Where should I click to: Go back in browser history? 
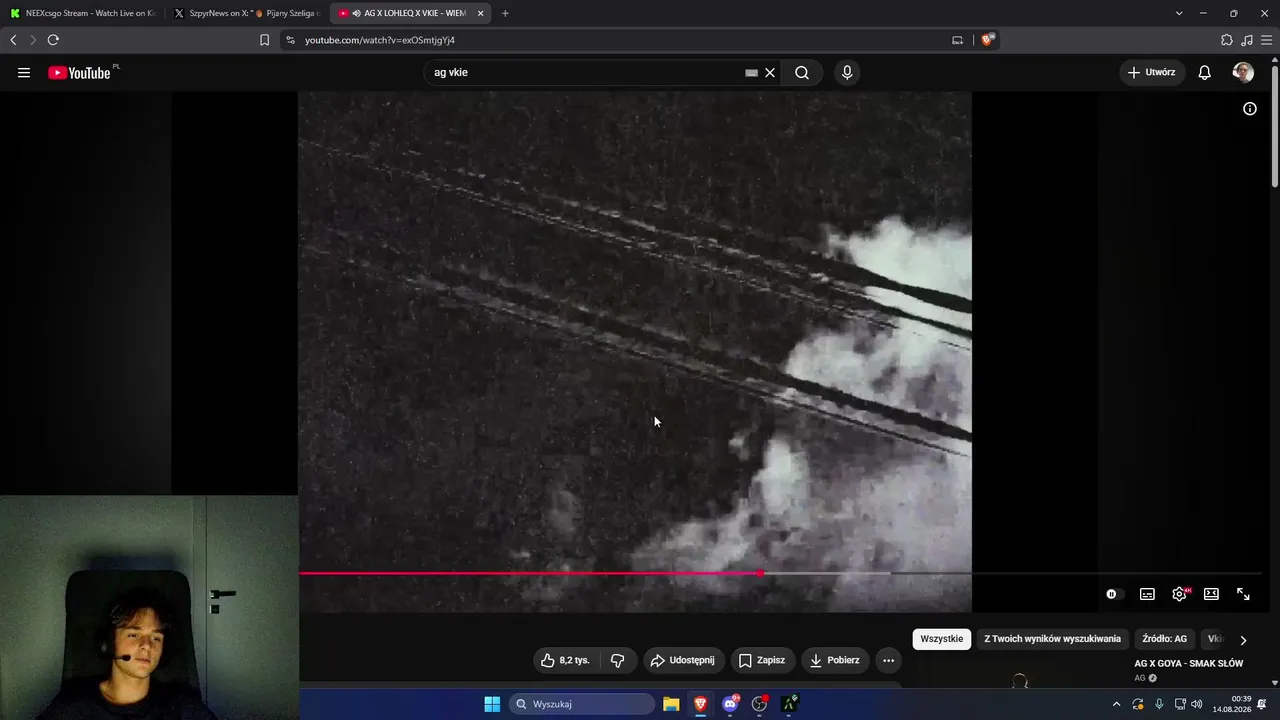(x=13, y=40)
